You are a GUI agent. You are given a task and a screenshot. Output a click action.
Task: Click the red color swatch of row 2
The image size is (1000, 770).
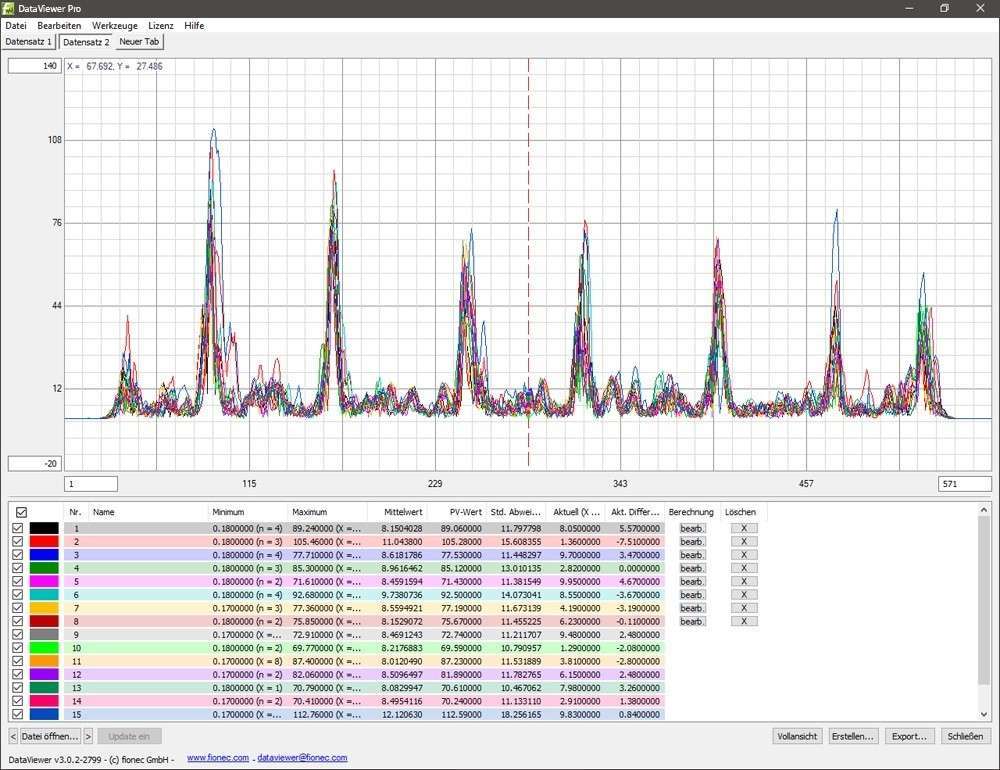coord(44,541)
